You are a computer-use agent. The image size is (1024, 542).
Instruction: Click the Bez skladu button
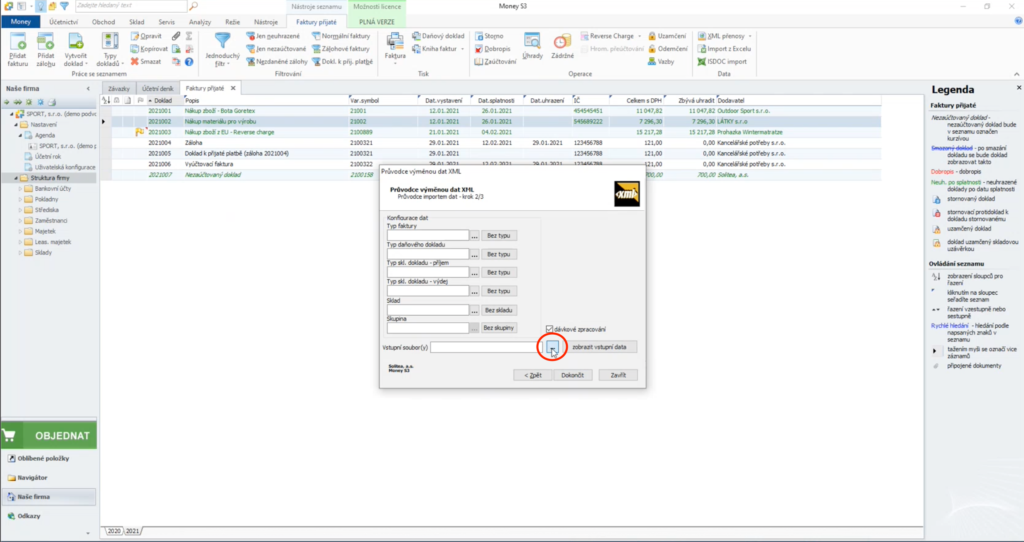pos(499,310)
